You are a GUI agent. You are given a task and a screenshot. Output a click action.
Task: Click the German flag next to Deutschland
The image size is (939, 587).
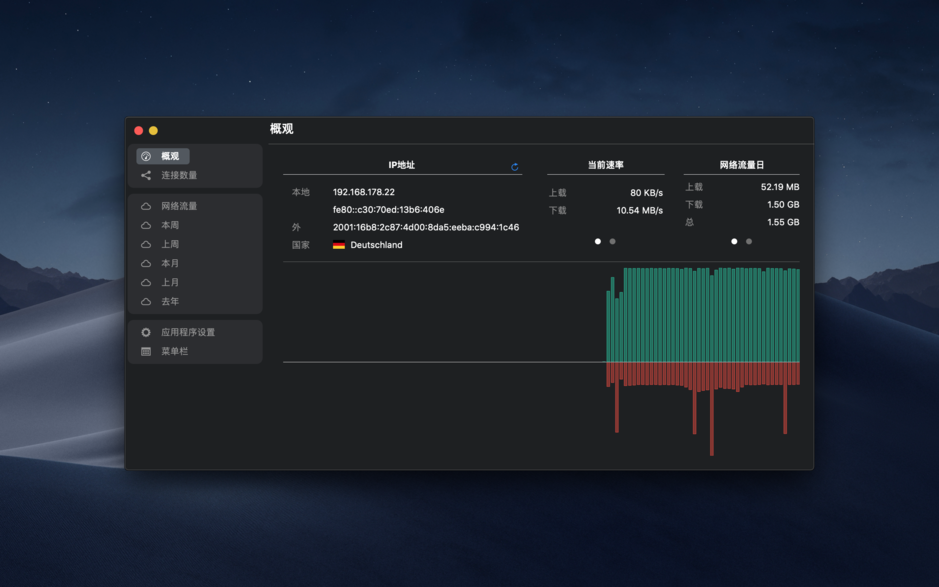coord(339,244)
